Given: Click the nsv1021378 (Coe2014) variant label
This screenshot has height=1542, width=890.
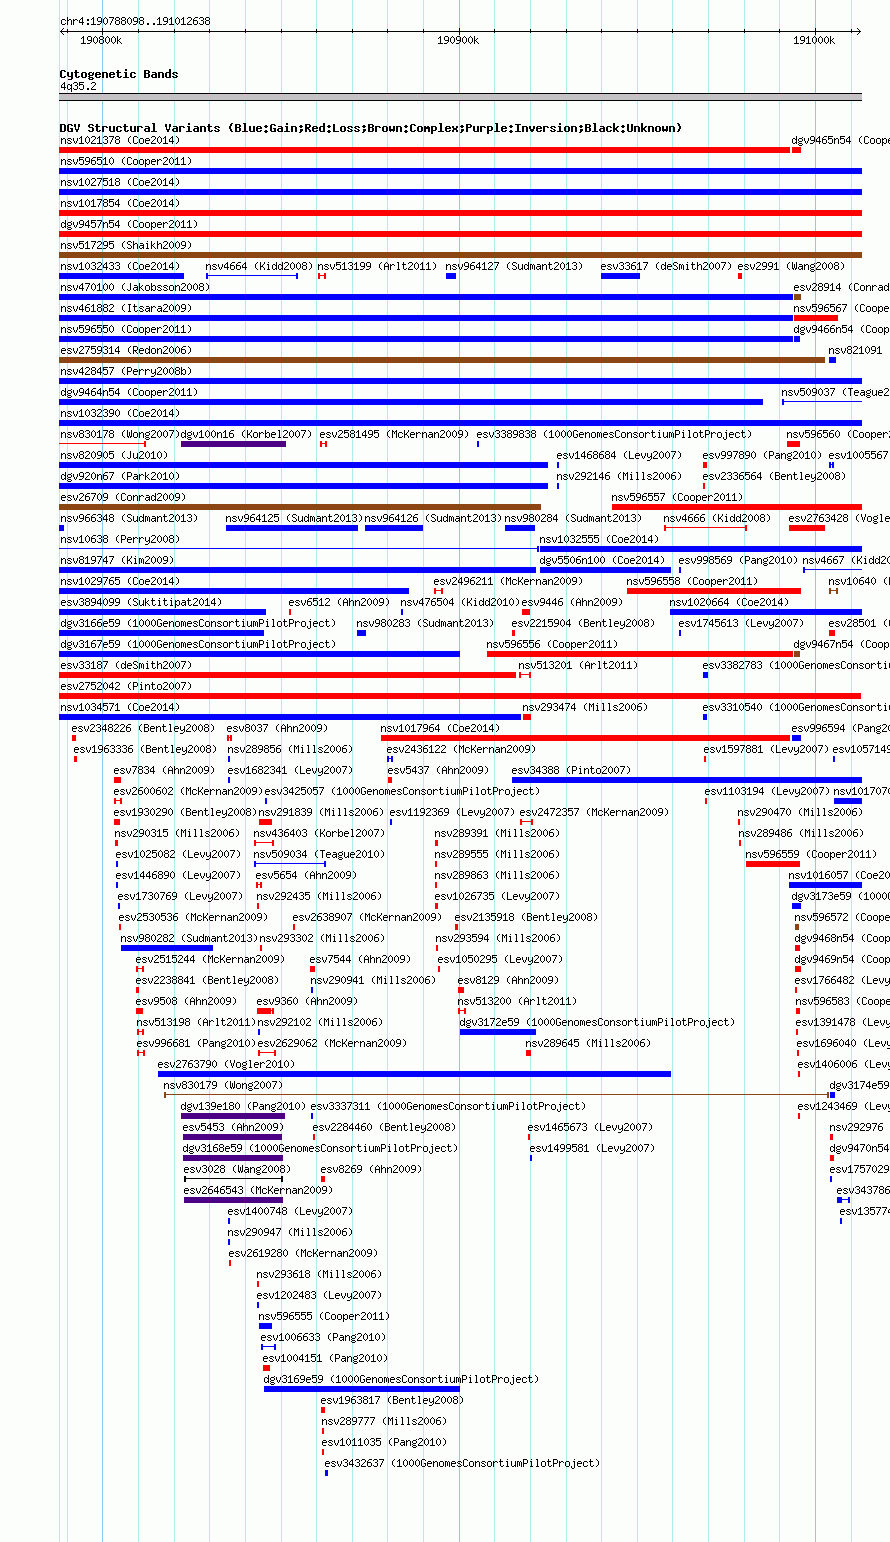Looking at the screenshot, I should tap(120, 140).
